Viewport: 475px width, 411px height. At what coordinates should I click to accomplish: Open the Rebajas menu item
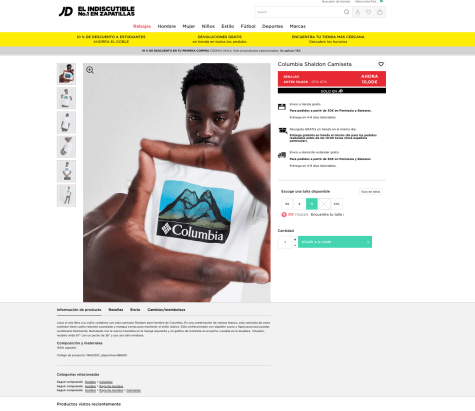142,26
